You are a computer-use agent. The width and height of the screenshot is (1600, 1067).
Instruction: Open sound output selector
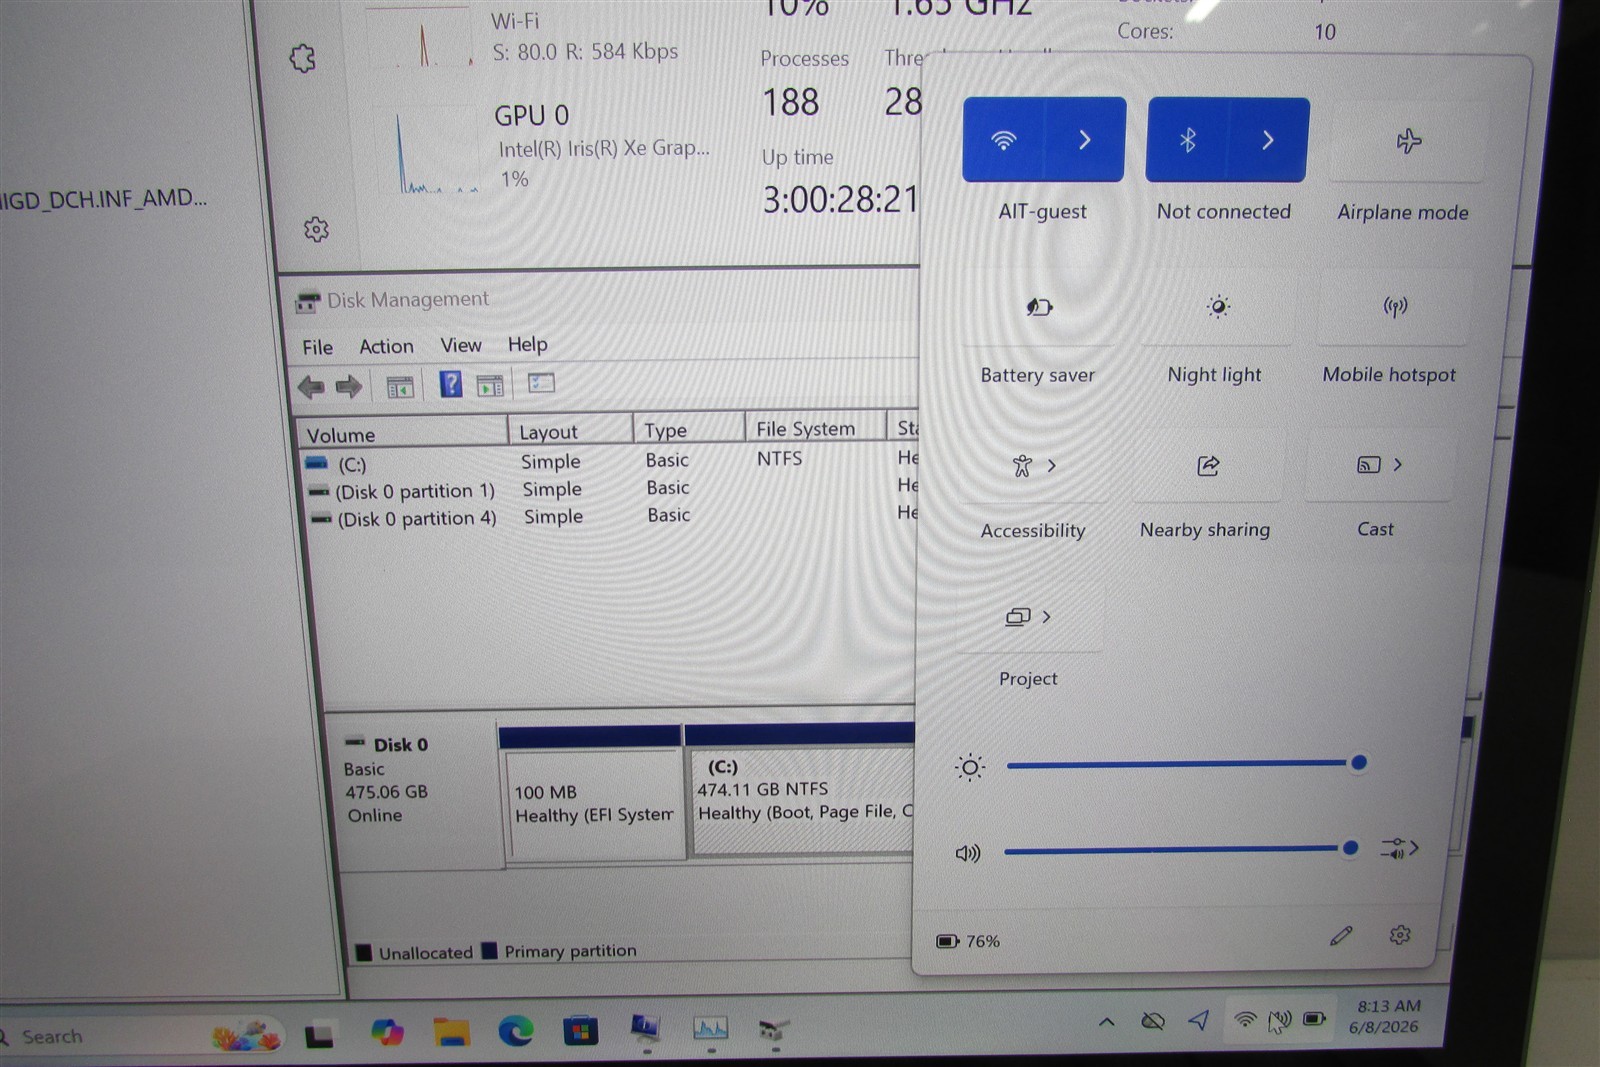click(1399, 849)
